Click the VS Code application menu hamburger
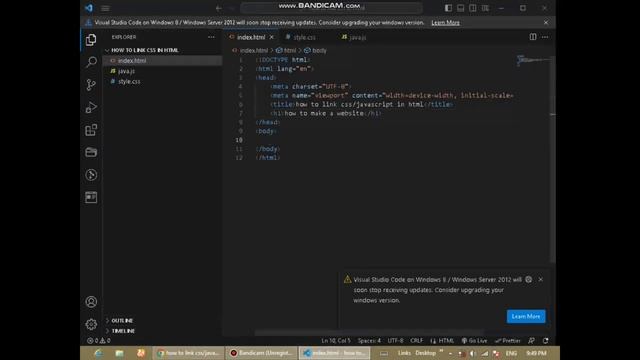This screenshot has width=640, height=360. pyautogui.click(x=105, y=8)
